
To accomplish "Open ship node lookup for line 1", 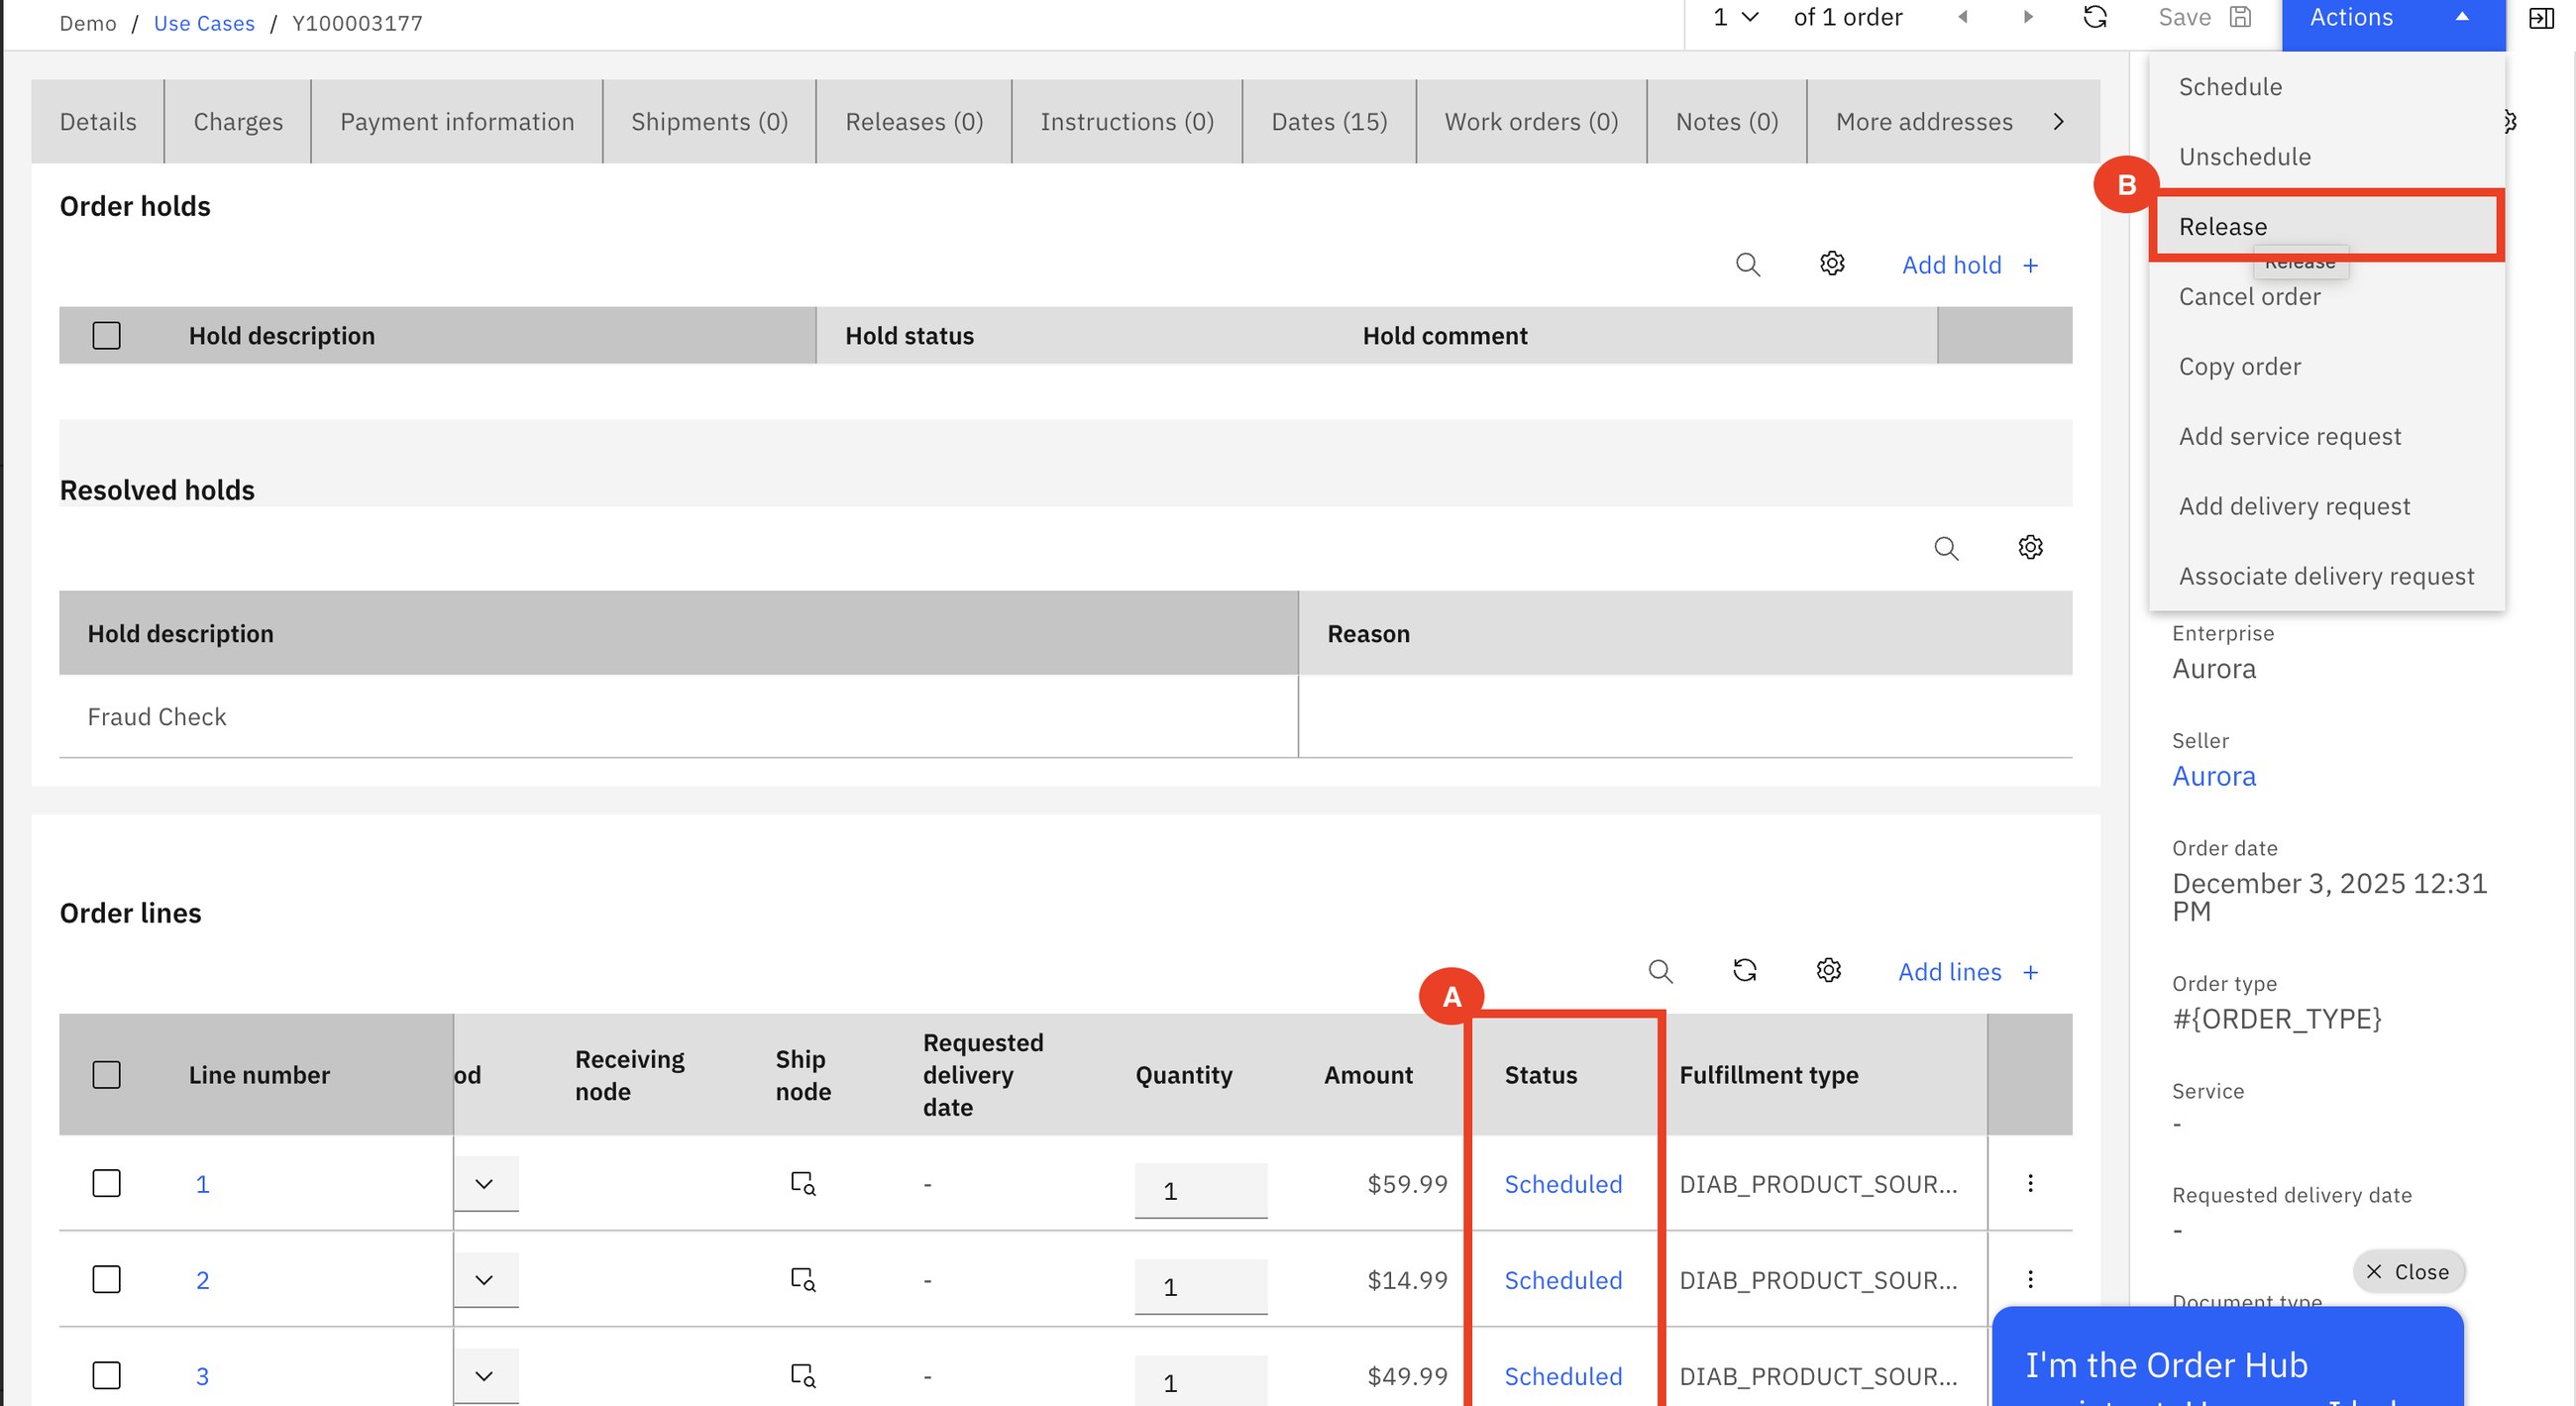I will [803, 1183].
